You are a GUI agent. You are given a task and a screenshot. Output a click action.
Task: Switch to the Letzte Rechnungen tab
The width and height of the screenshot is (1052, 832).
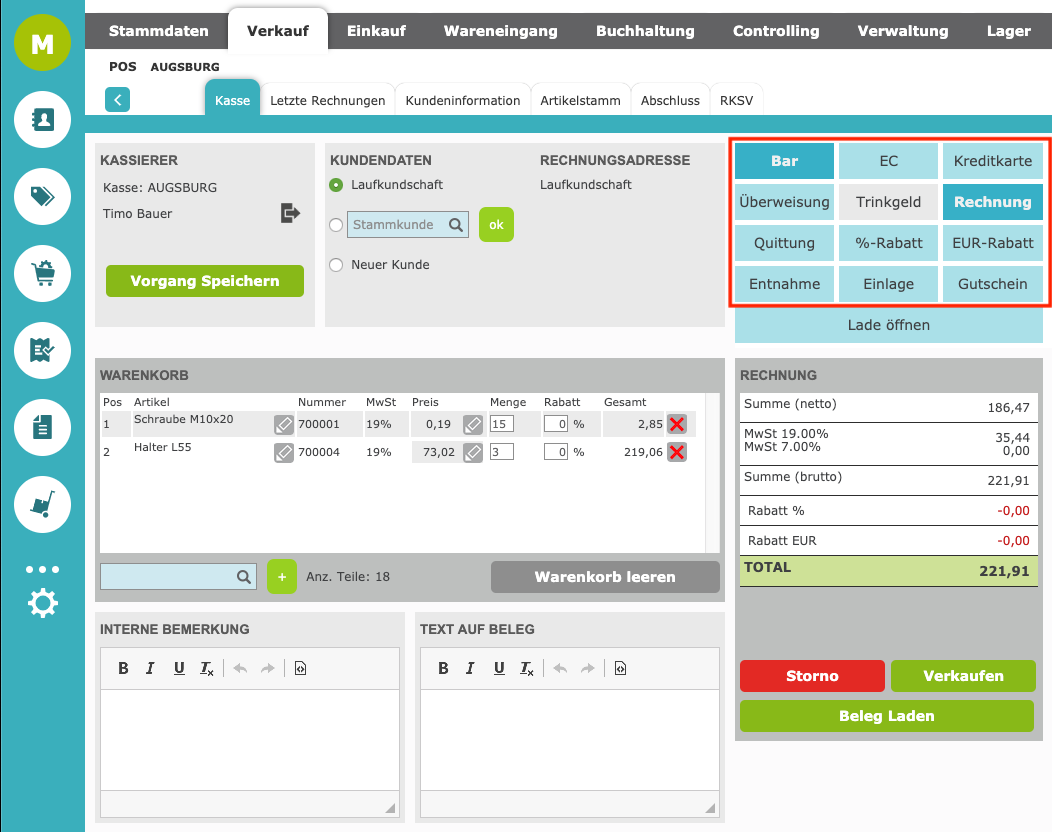point(327,101)
